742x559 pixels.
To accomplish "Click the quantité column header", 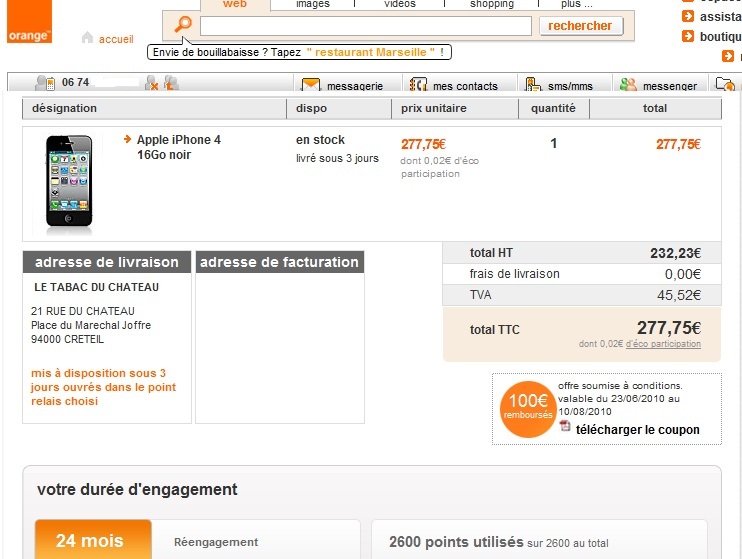I will (553, 108).
